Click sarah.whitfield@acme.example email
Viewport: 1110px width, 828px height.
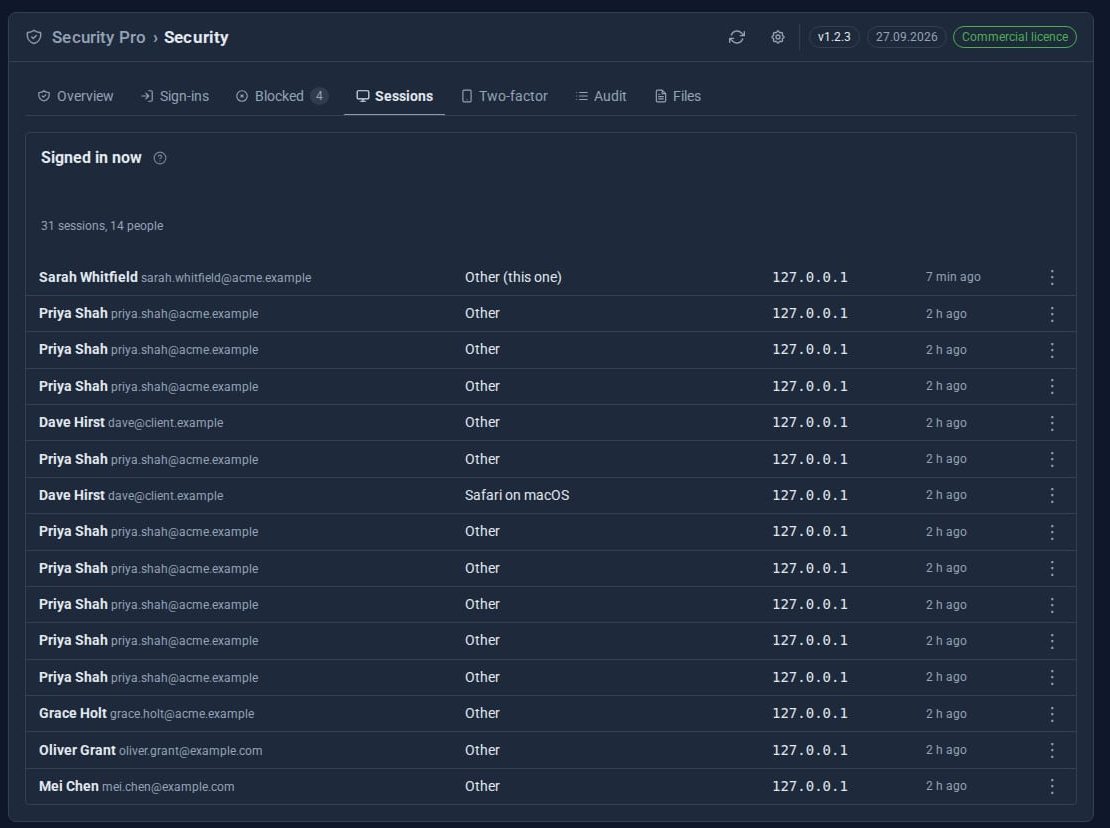point(226,278)
